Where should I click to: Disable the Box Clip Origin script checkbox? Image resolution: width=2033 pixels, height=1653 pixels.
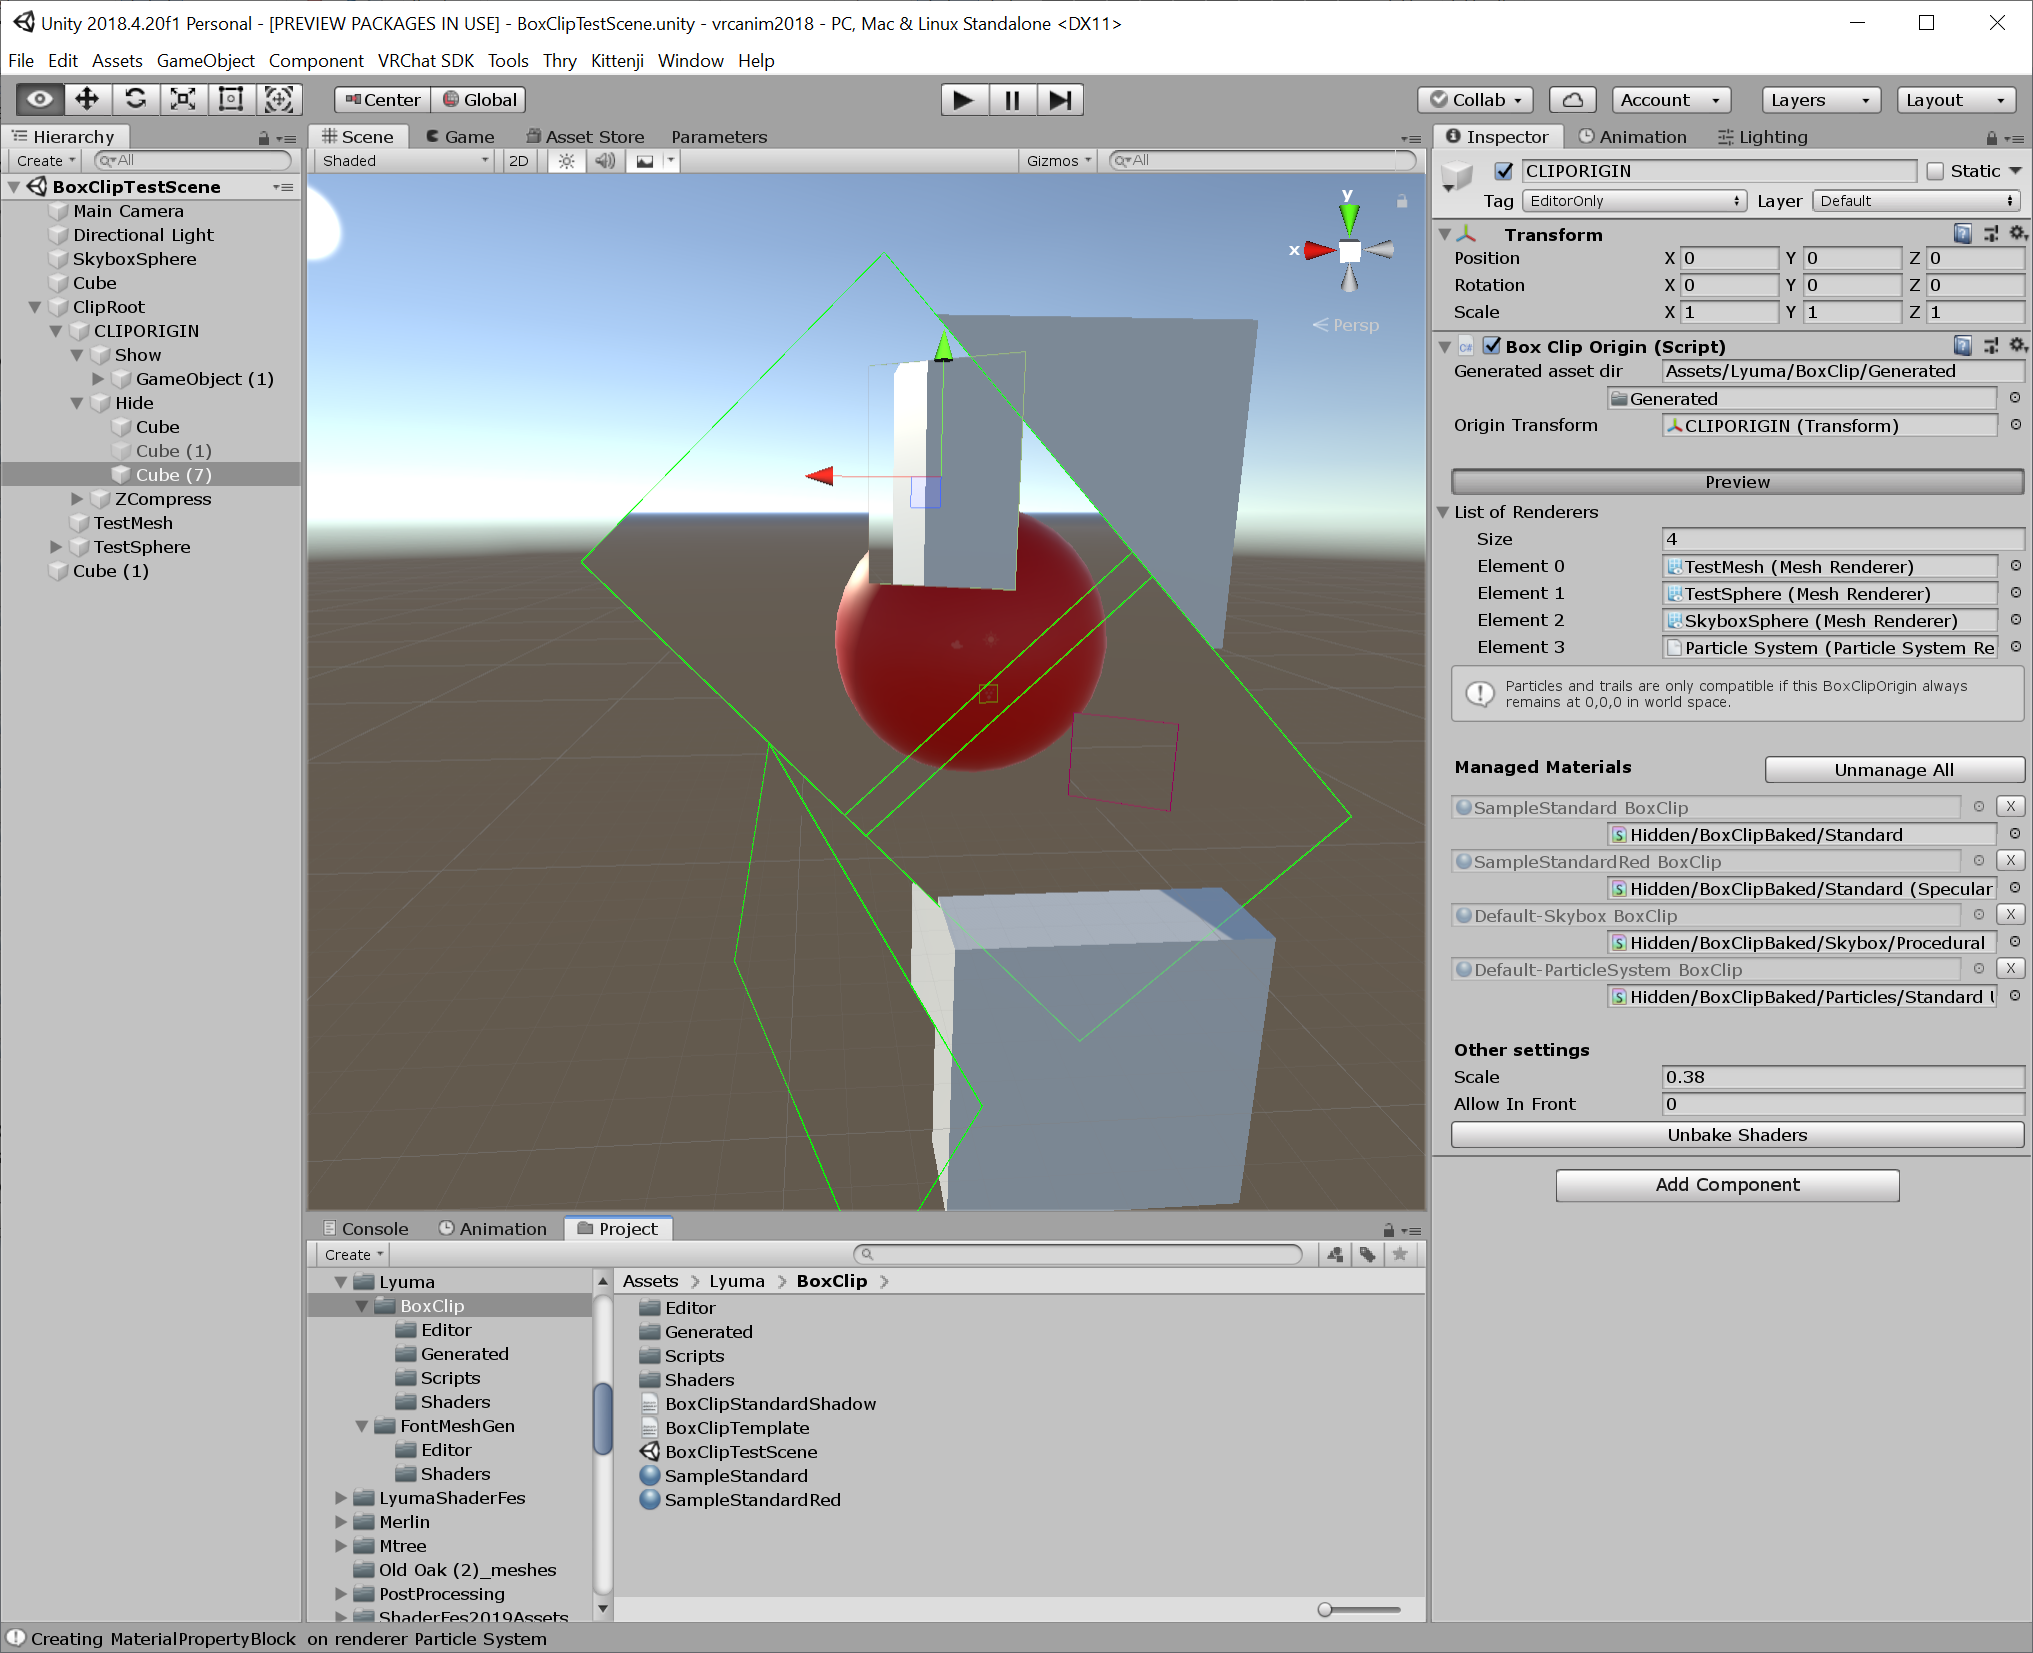click(1492, 346)
